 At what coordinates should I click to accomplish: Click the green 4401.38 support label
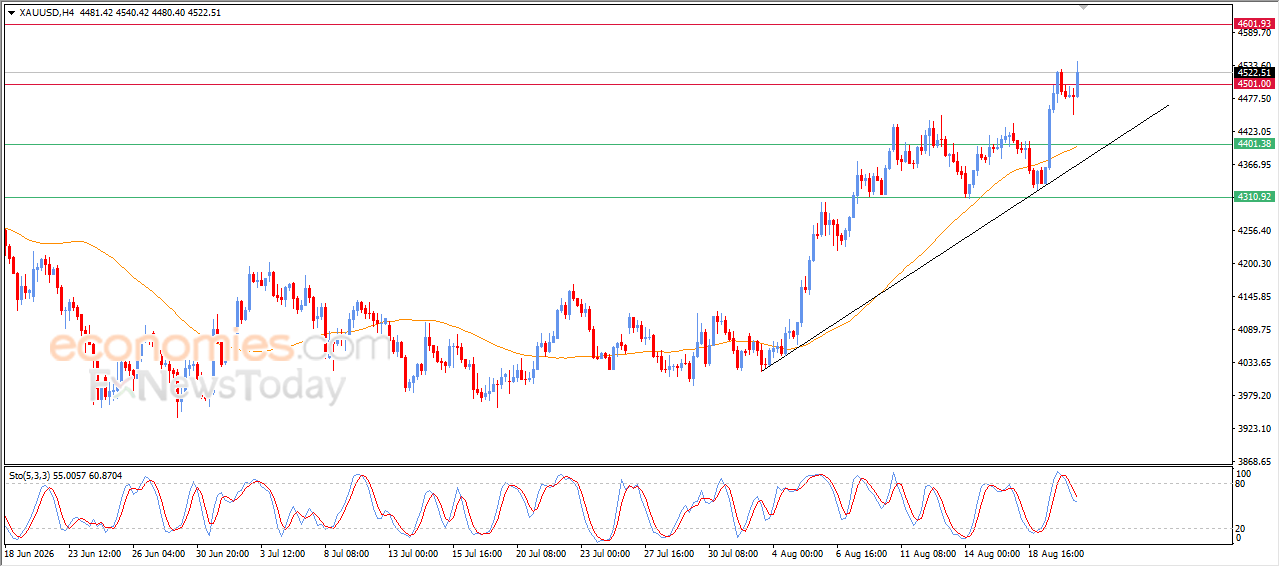click(x=1253, y=144)
